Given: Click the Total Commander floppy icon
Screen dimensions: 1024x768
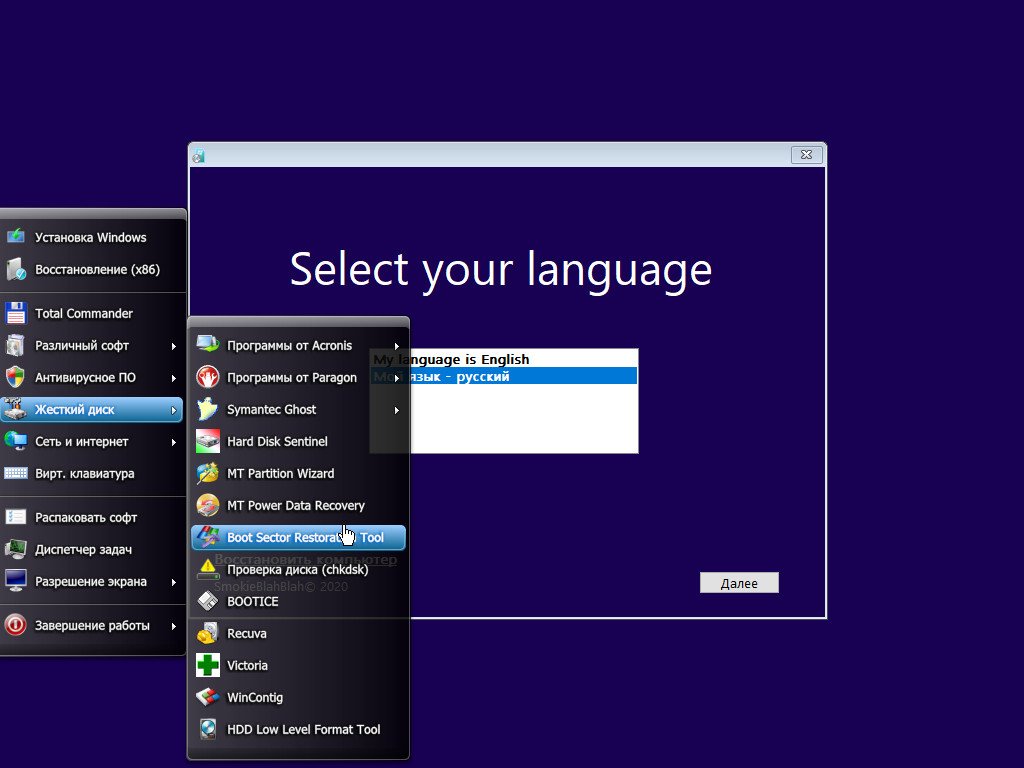Looking at the screenshot, I should [x=16, y=313].
